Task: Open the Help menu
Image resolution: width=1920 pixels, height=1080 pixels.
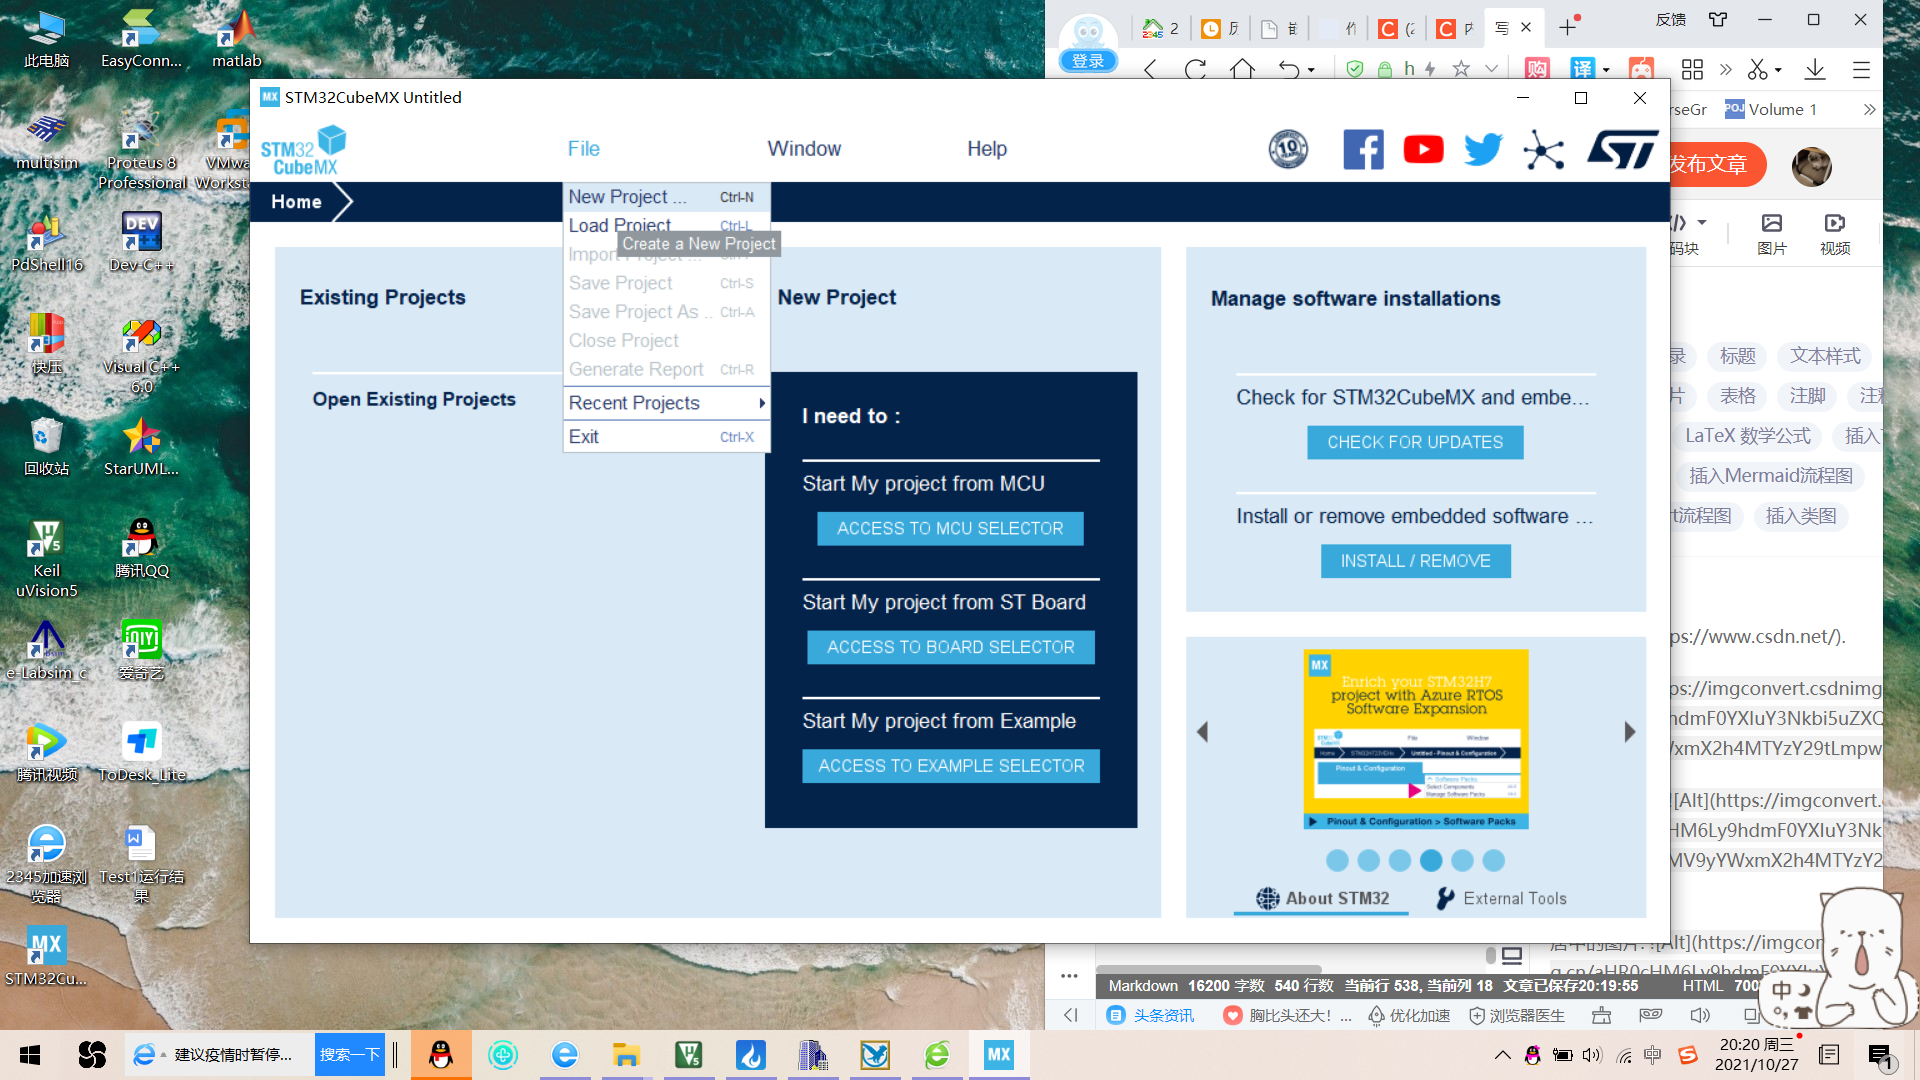Action: (987, 149)
